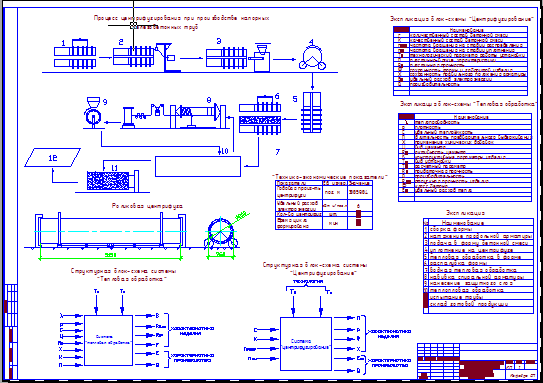Click the 'Тепловая обработка' system block rectangle
The height and width of the screenshot is (383, 543).
point(108,340)
